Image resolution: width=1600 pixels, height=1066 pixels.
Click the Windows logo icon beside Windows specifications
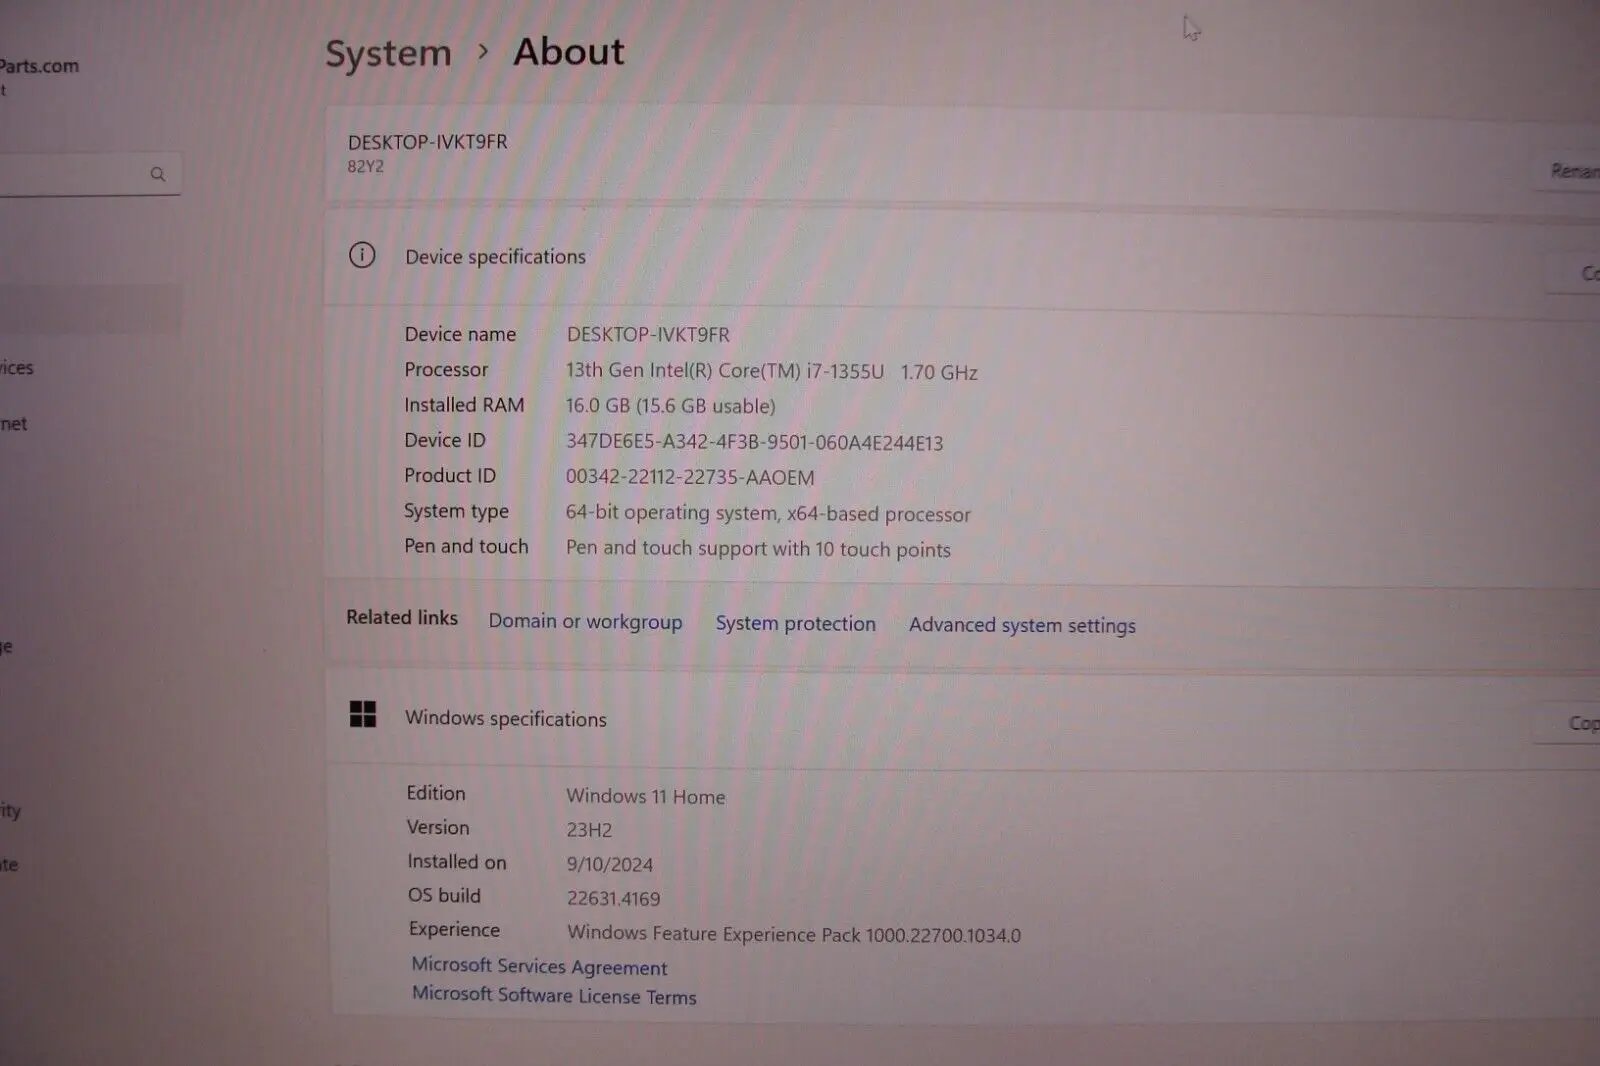tap(363, 714)
